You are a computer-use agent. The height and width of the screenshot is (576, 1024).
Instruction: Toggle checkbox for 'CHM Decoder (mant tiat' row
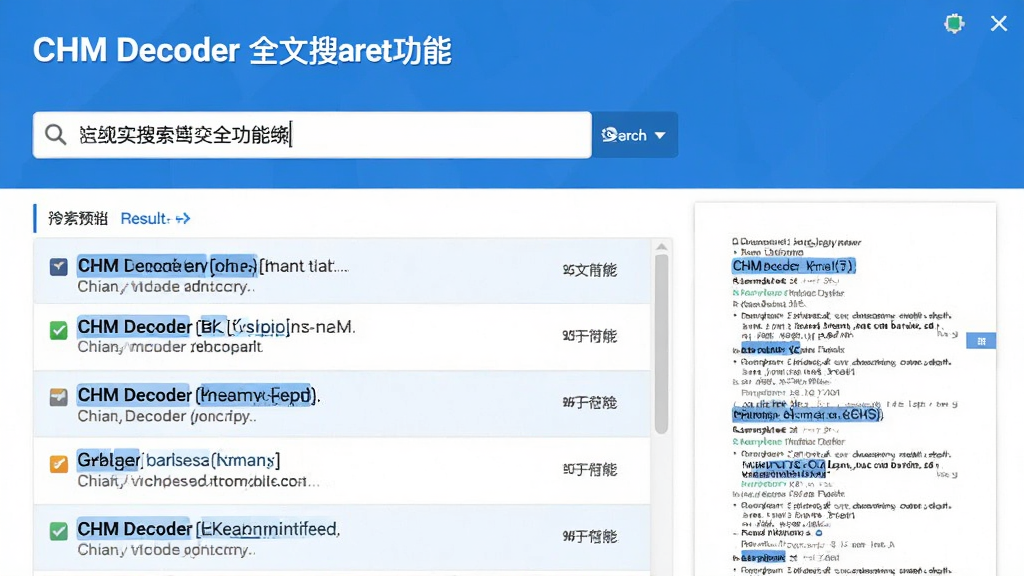[x=59, y=266]
